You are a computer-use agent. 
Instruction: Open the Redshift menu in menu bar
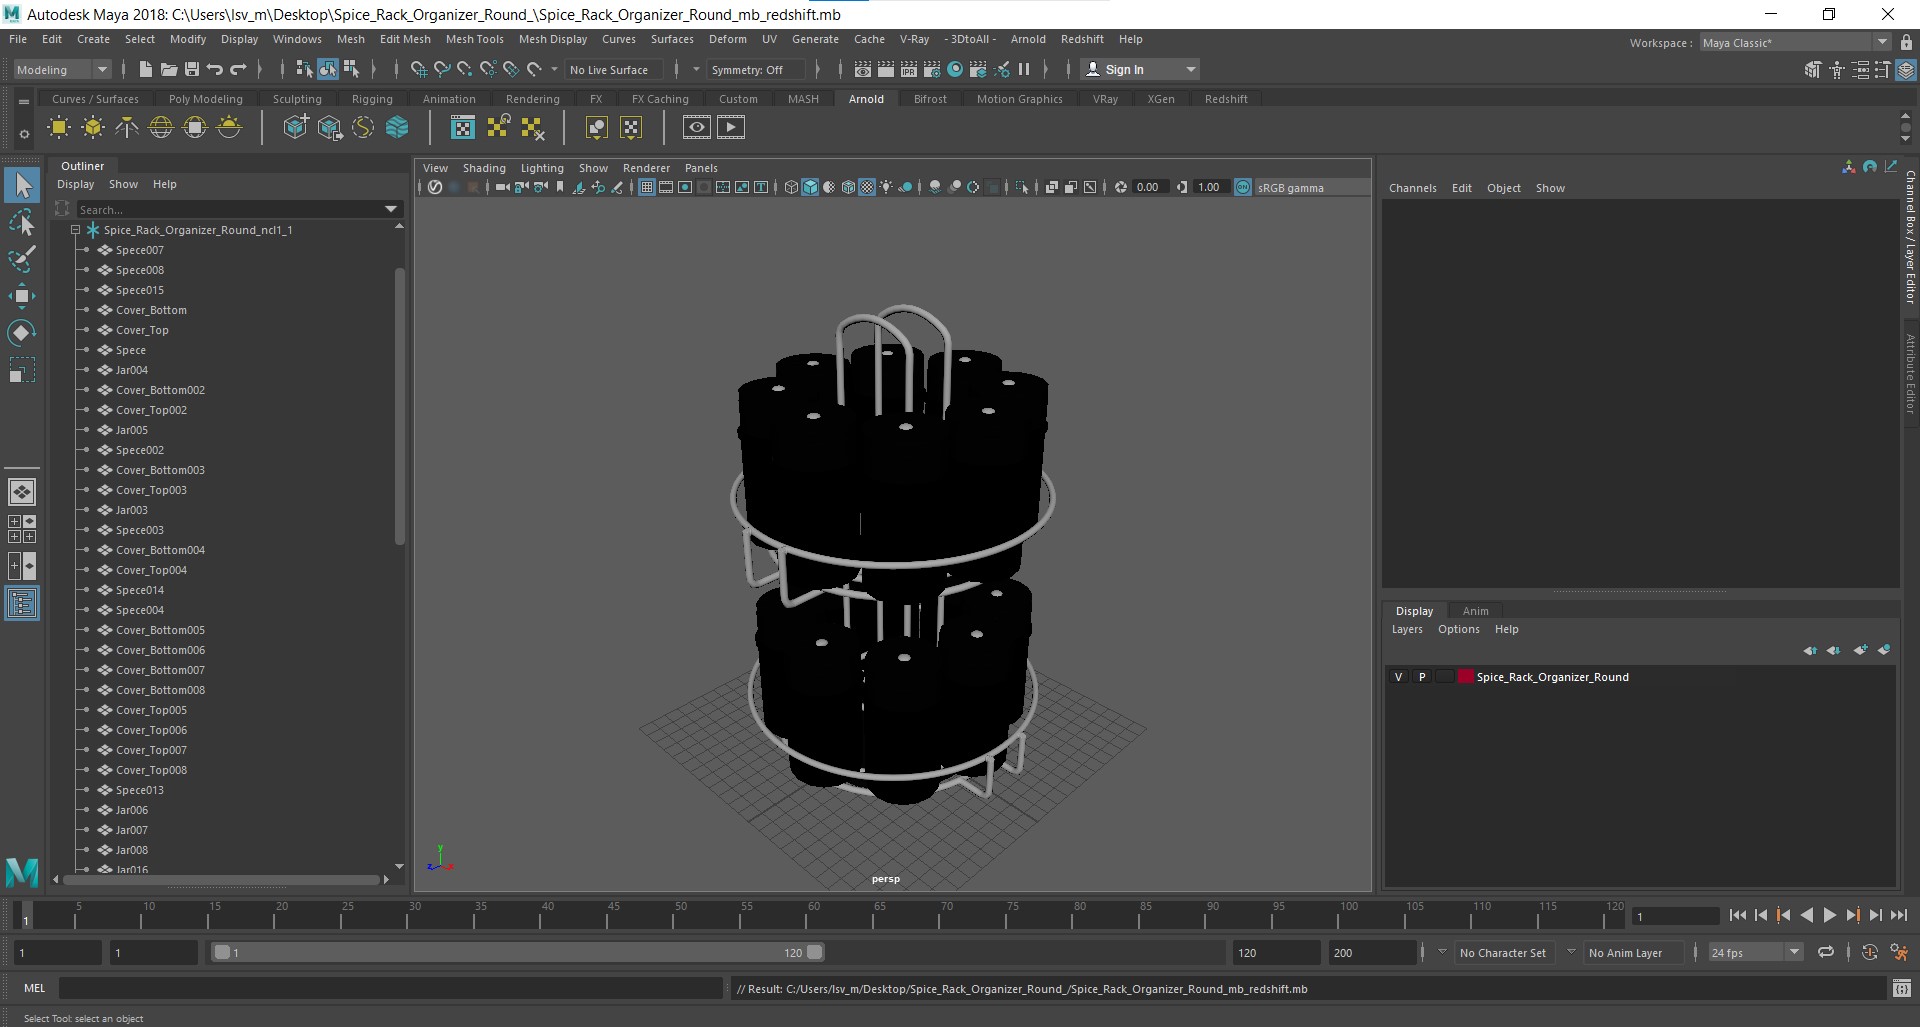1082,39
